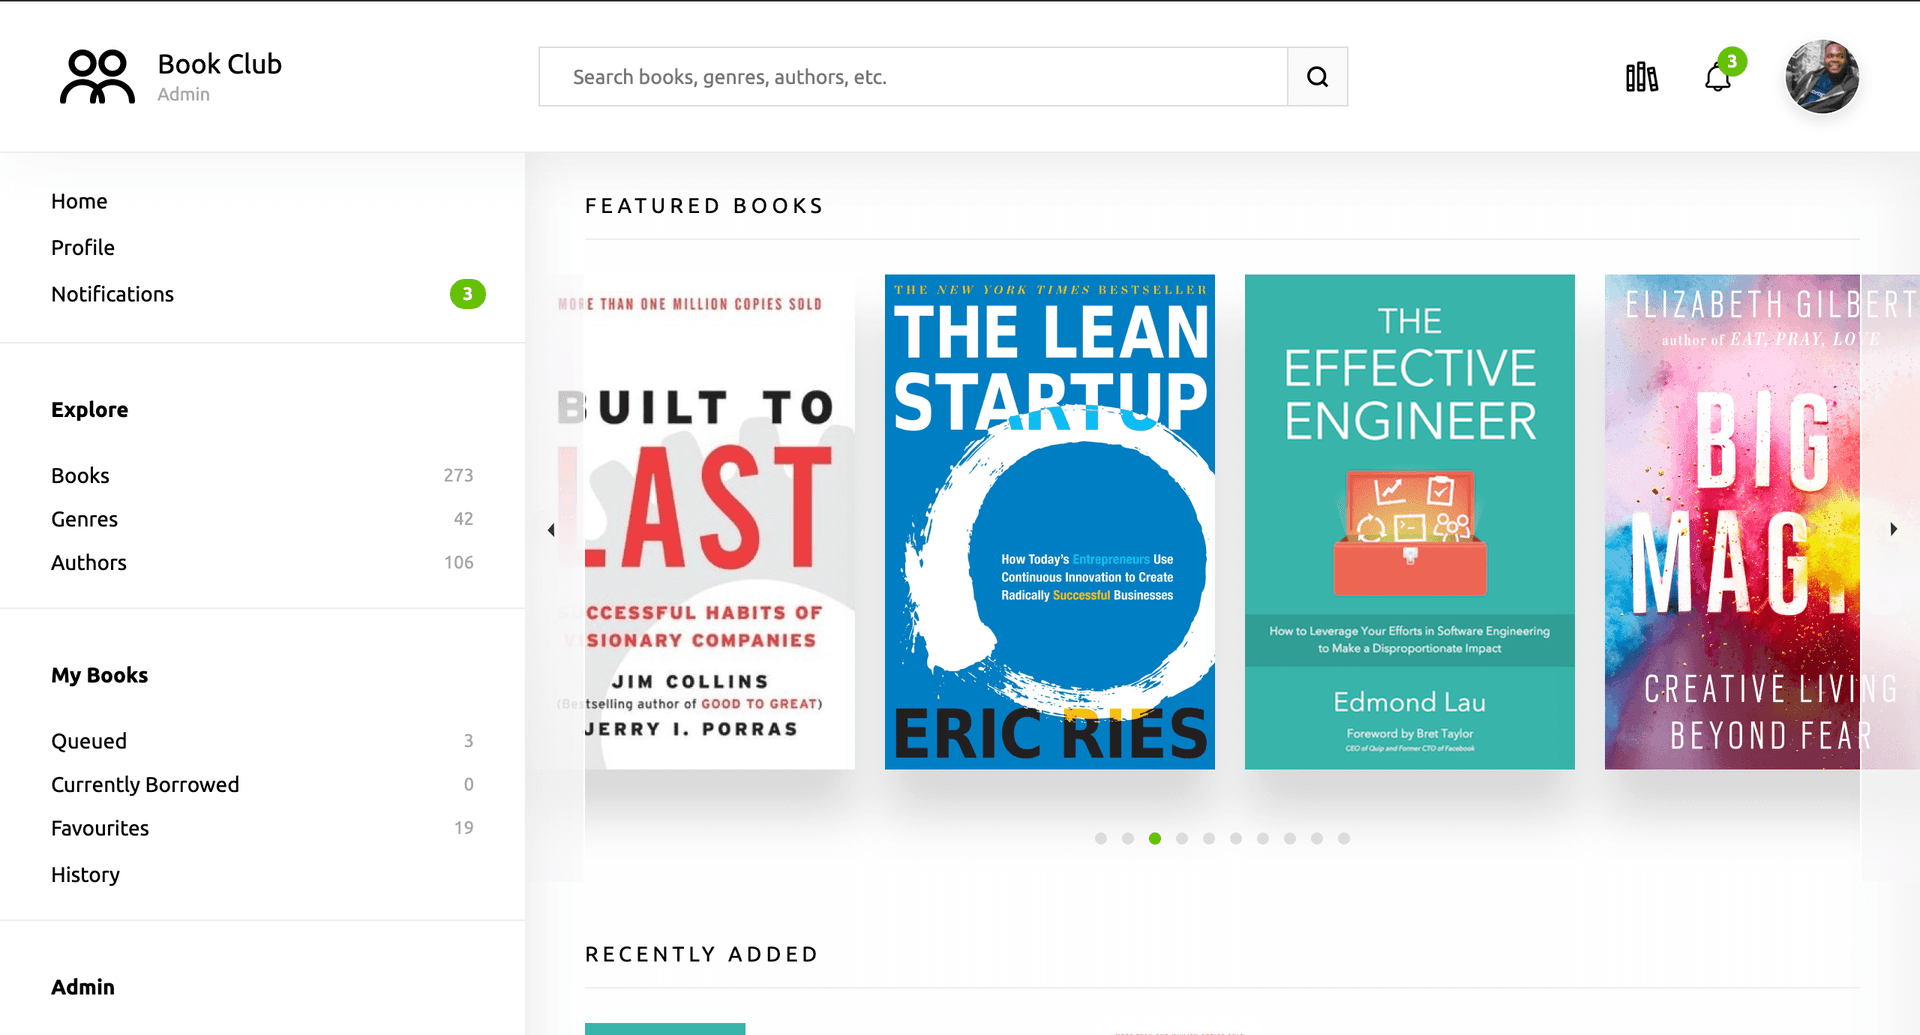Open the Profile menu item
The width and height of the screenshot is (1920, 1035).
click(83, 248)
